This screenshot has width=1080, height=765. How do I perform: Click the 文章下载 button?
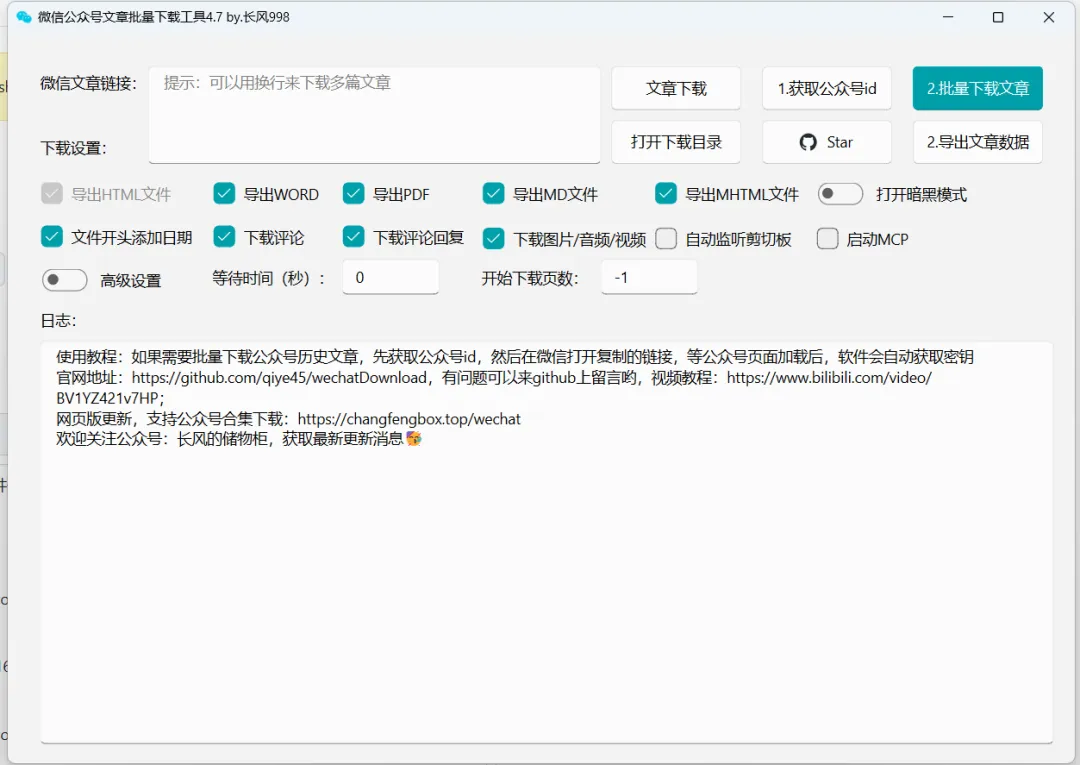click(676, 88)
